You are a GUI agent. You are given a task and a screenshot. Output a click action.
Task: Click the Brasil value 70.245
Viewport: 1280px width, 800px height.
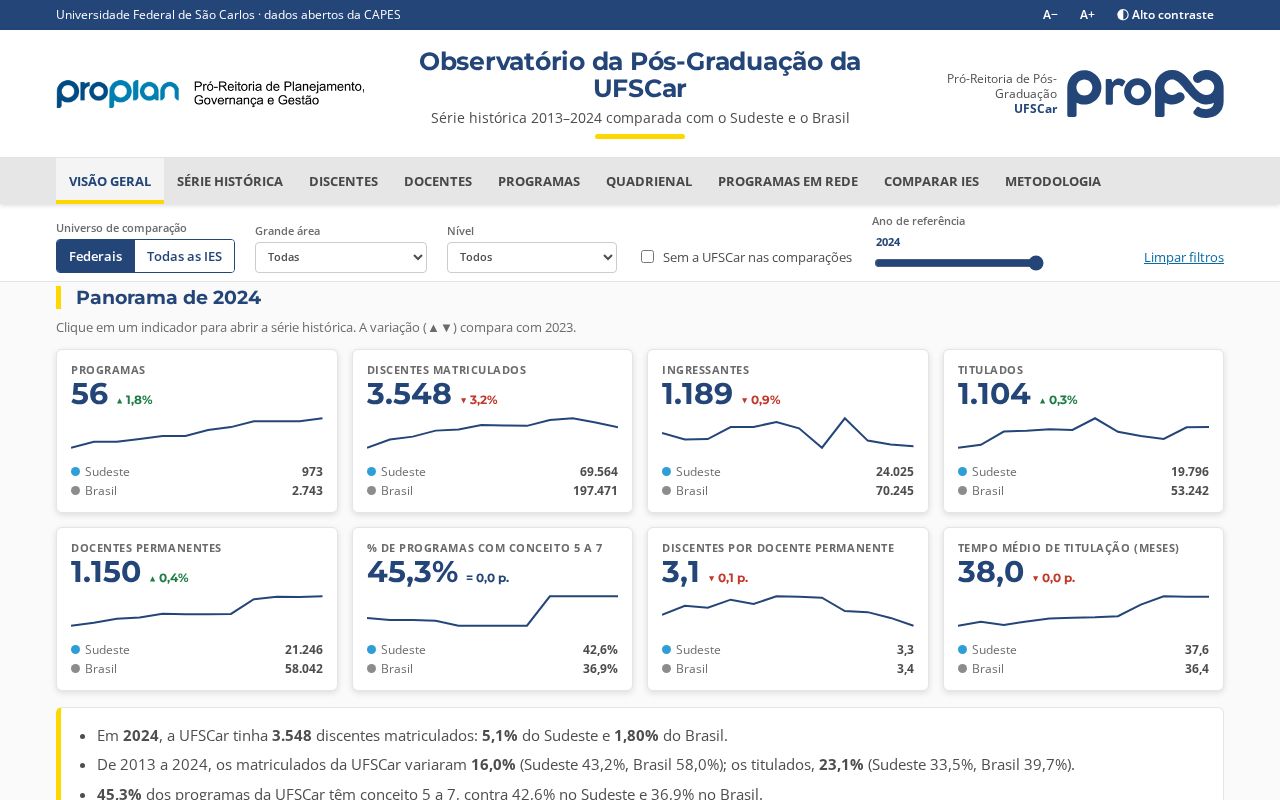coord(894,491)
